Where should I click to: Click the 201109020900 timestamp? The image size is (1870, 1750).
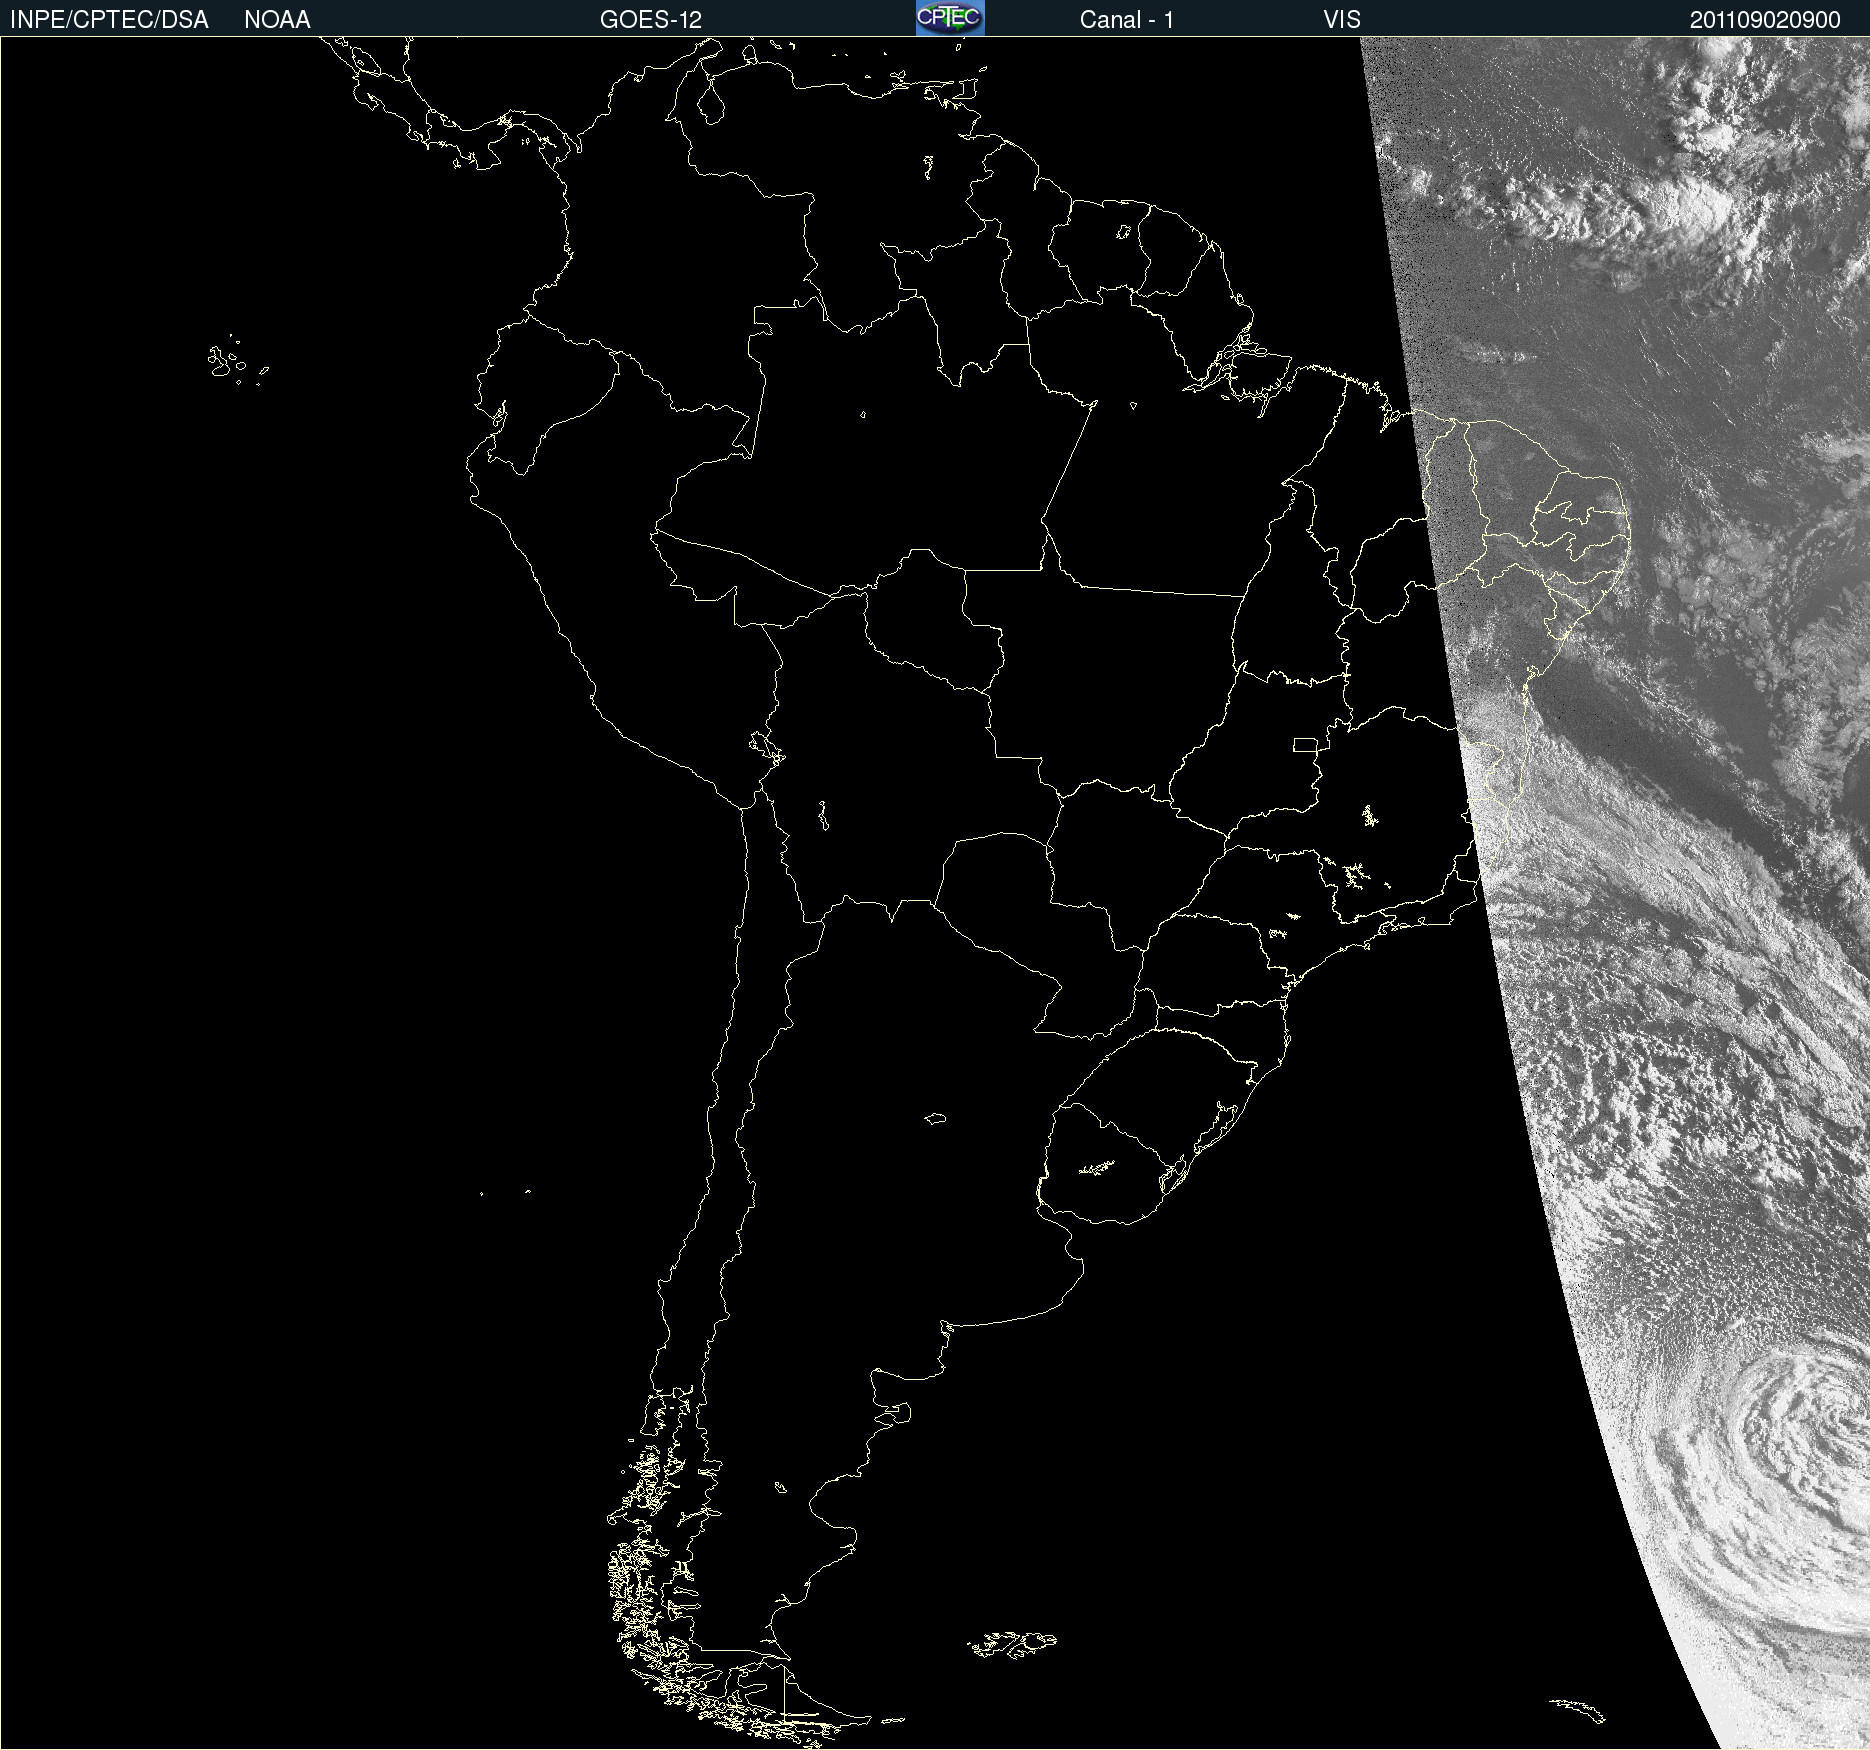coord(1765,20)
